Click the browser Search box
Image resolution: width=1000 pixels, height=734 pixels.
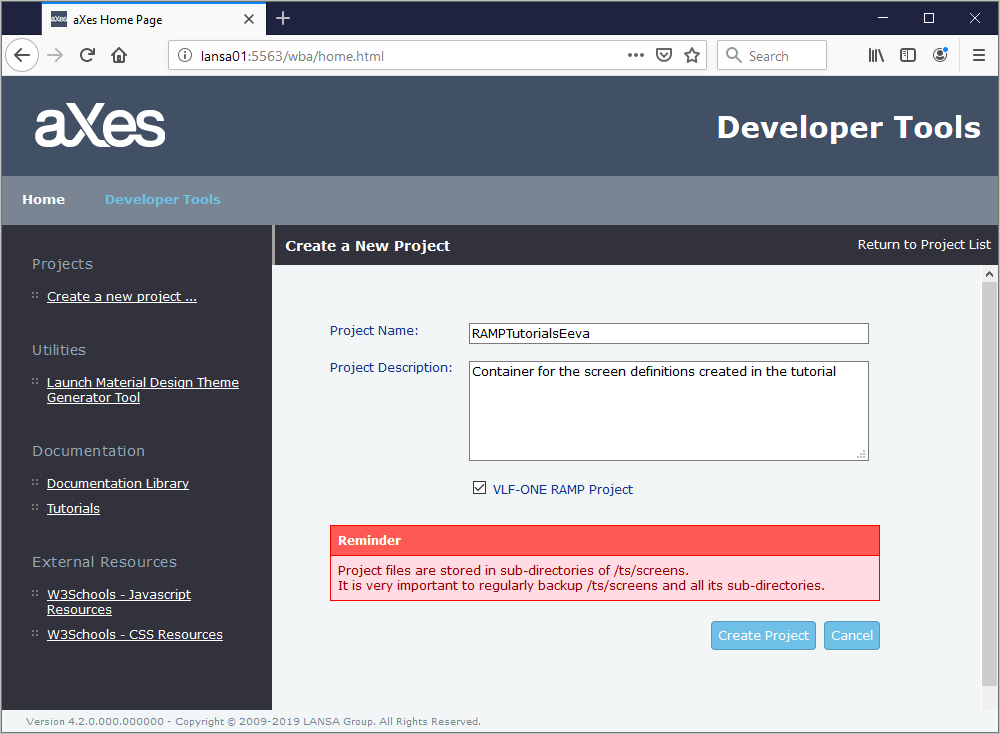[x=772, y=55]
